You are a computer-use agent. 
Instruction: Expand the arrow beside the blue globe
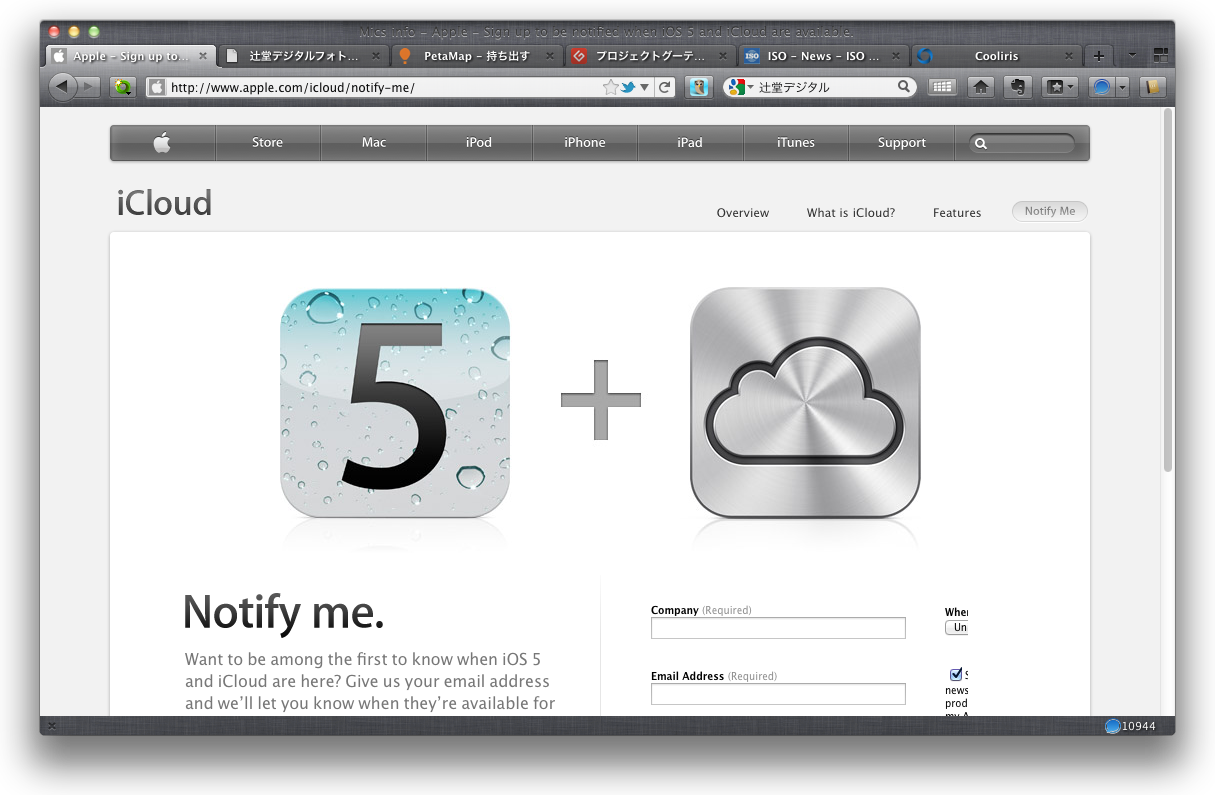(1122, 87)
